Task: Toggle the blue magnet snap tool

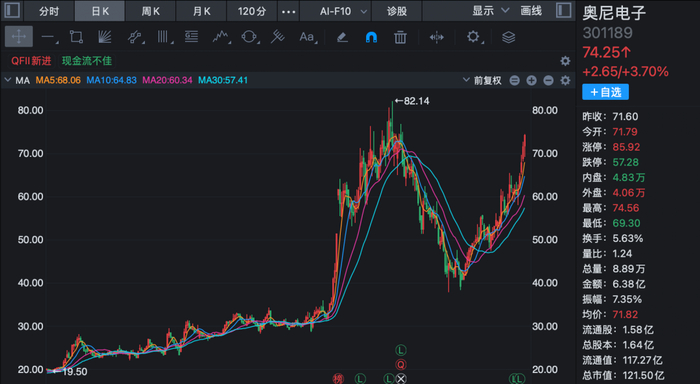Action: 371,37
